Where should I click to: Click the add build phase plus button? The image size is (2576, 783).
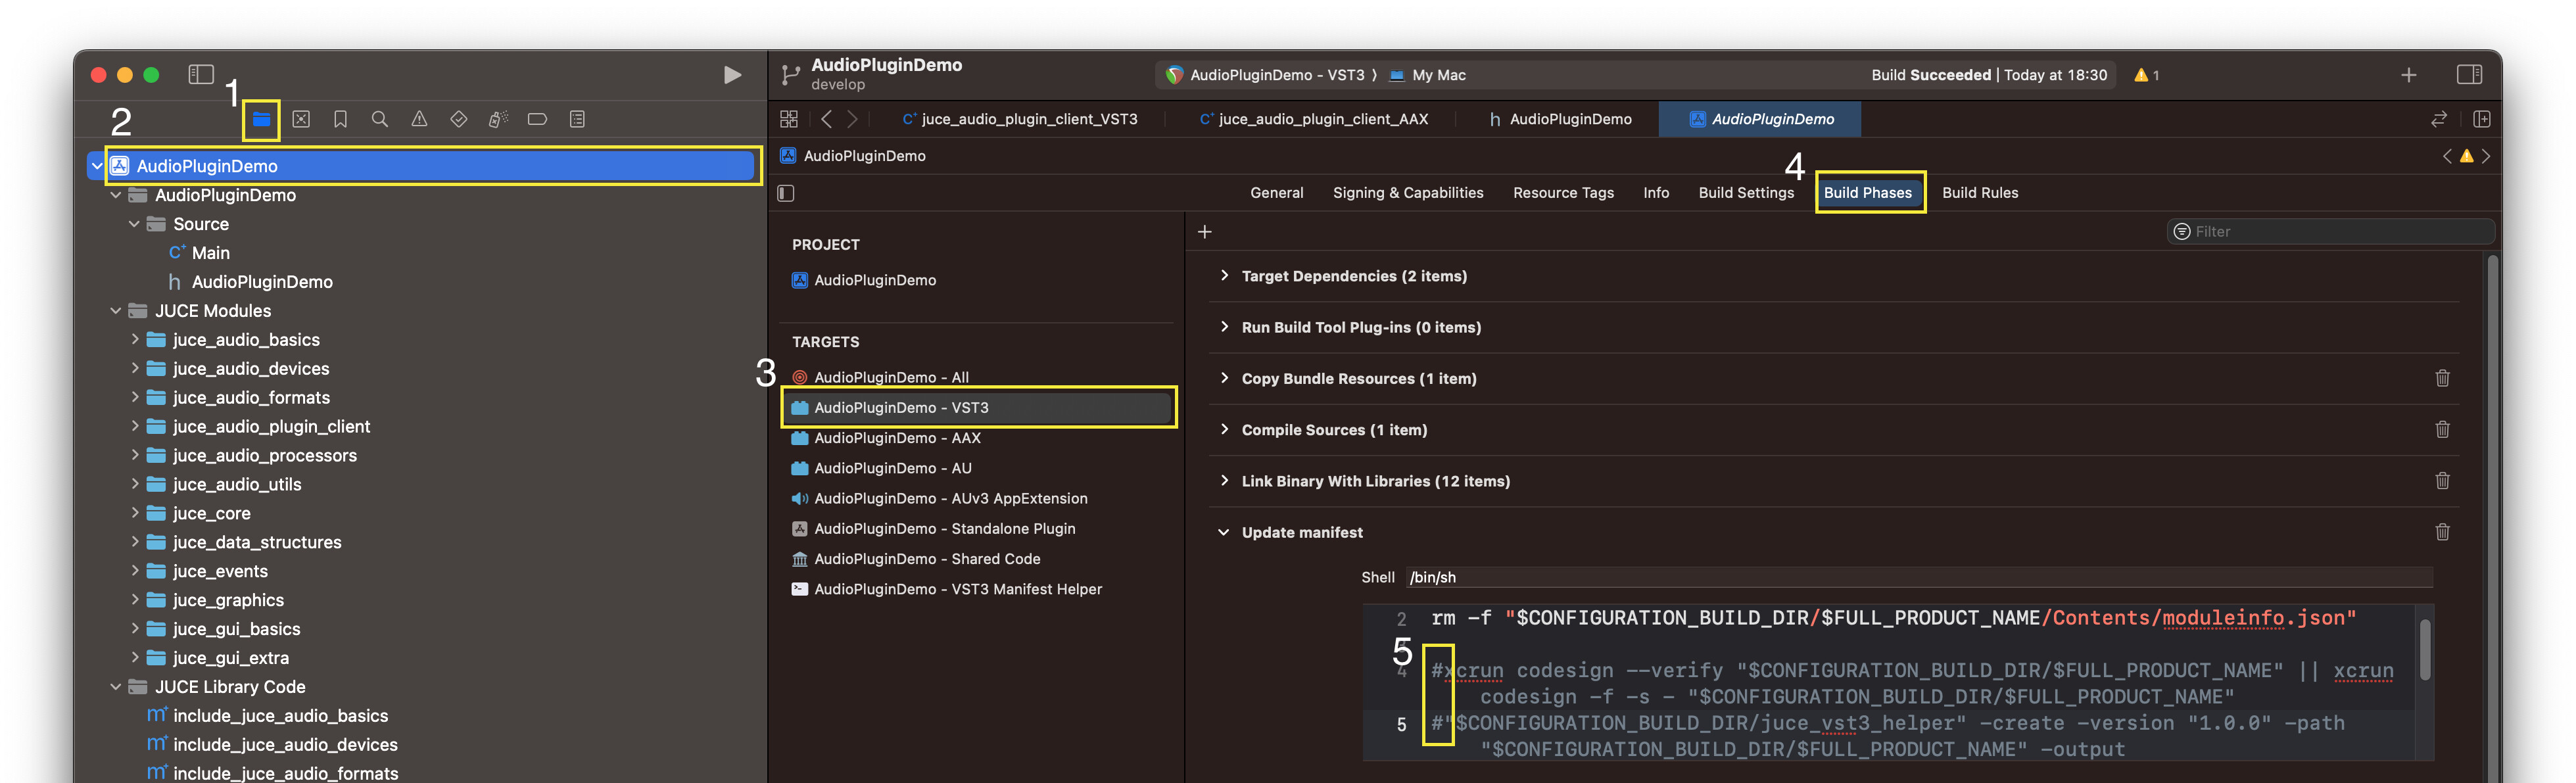pos(1204,232)
